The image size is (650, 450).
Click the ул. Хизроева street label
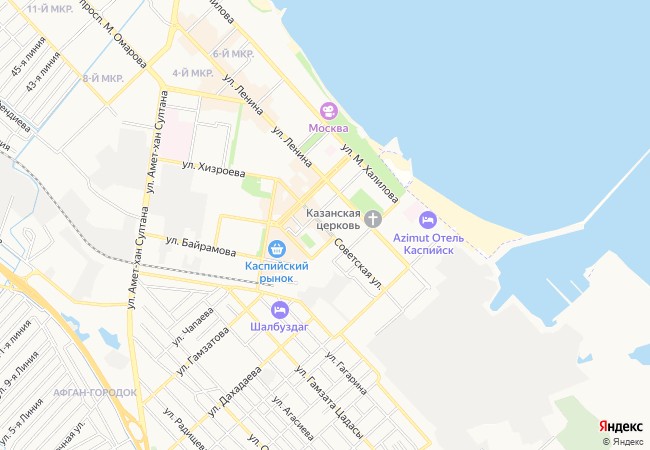pyautogui.click(x=214, y=169)
